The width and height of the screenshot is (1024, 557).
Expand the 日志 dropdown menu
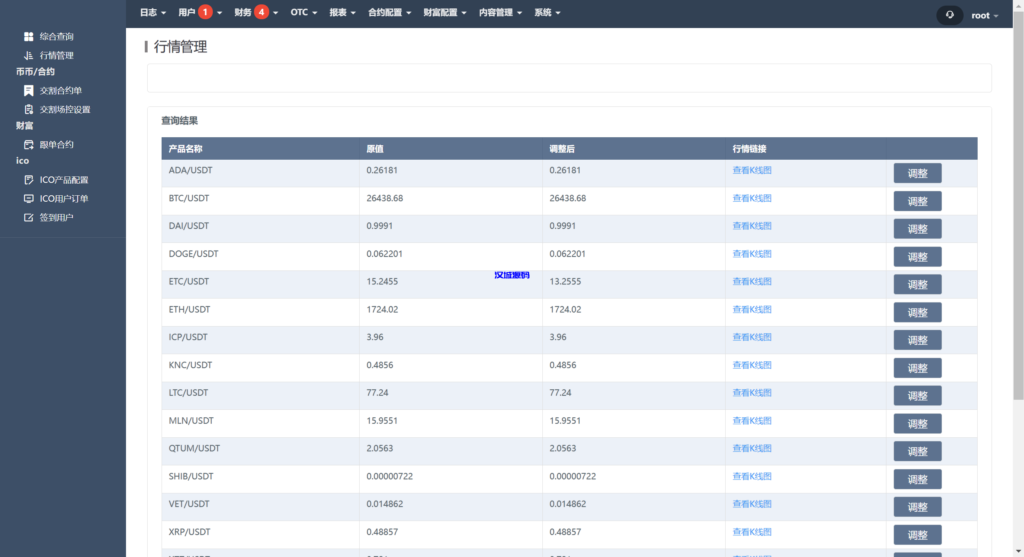pyautogui.click(x=152, y=13)
